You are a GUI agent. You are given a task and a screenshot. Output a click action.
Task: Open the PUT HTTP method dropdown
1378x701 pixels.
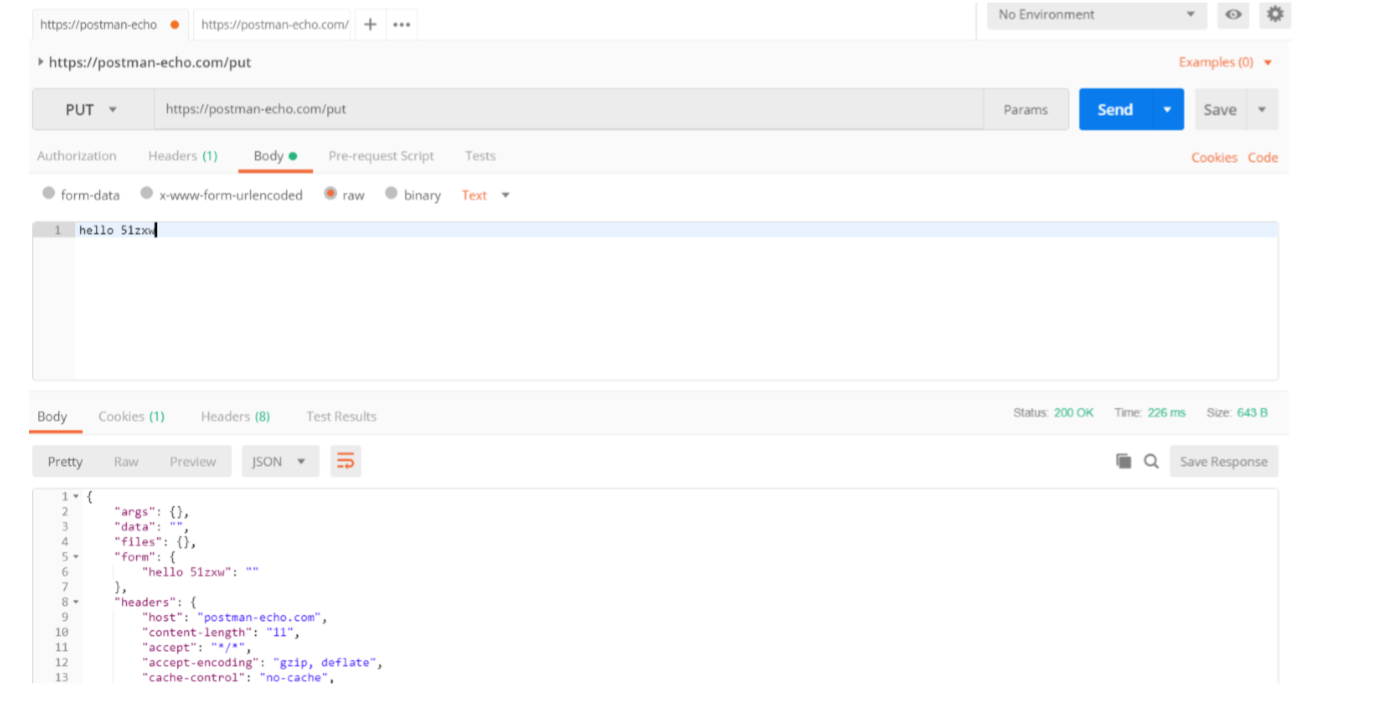[x=91, y=110]
